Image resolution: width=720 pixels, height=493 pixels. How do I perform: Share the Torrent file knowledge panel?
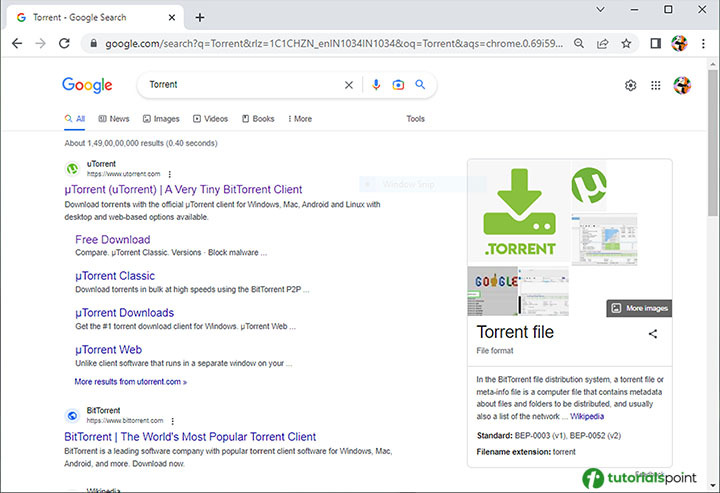652,334
